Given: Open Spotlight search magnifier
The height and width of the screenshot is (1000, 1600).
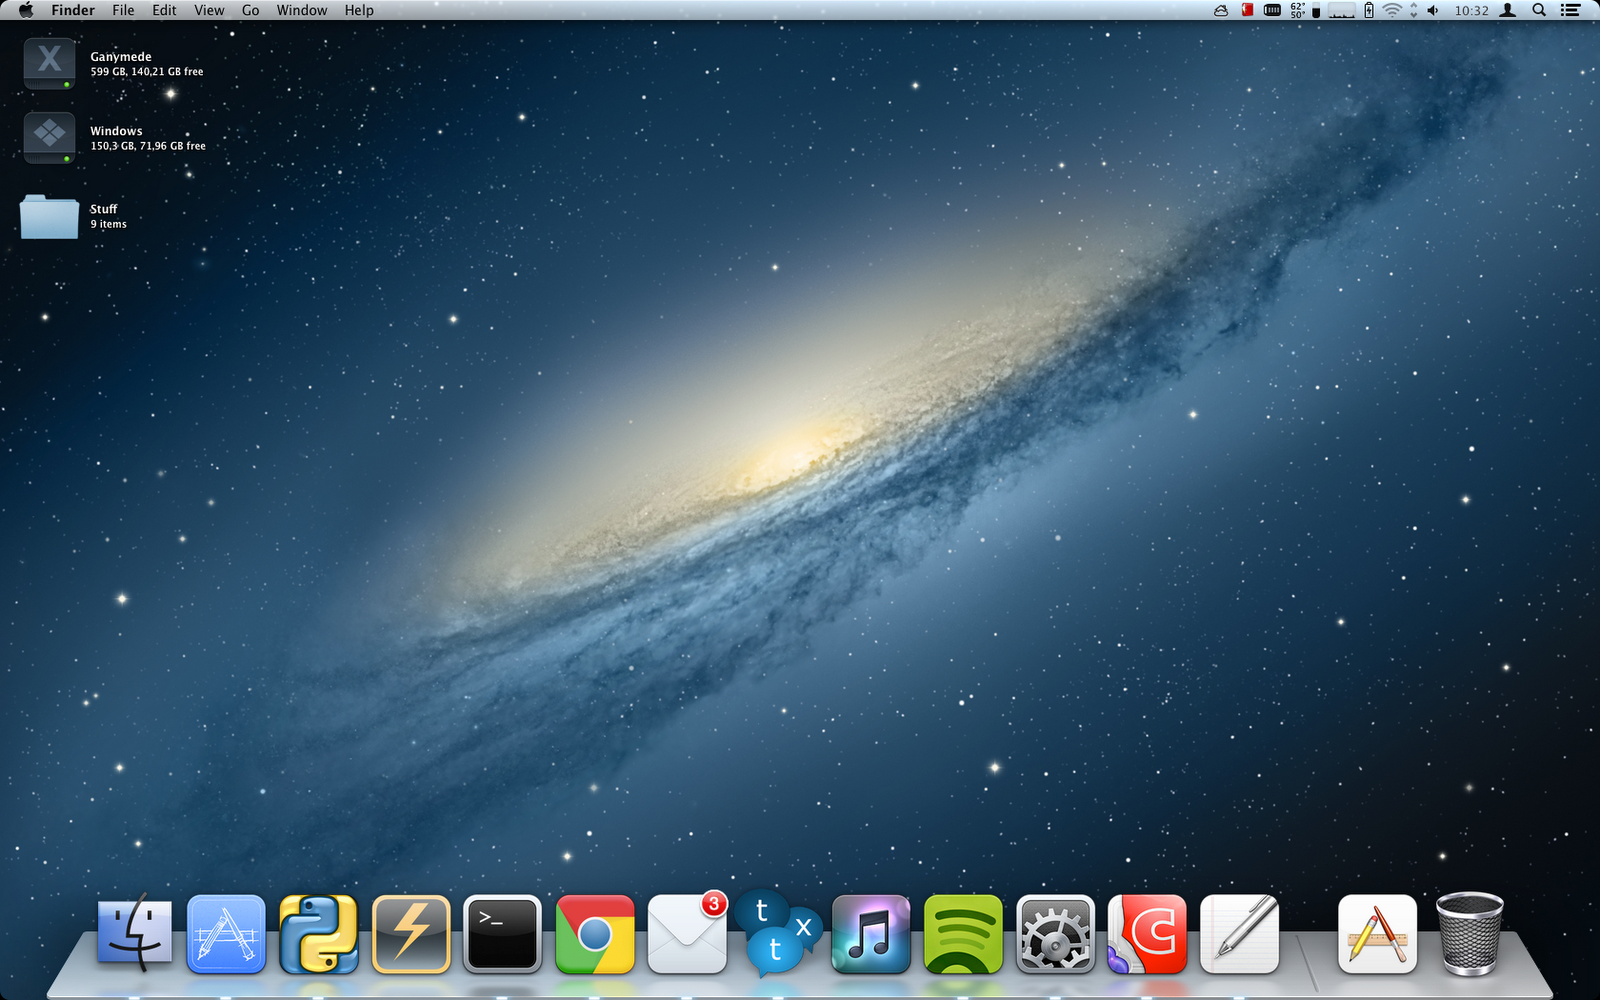Looking at the screenshot, I should pos(1540,10).
